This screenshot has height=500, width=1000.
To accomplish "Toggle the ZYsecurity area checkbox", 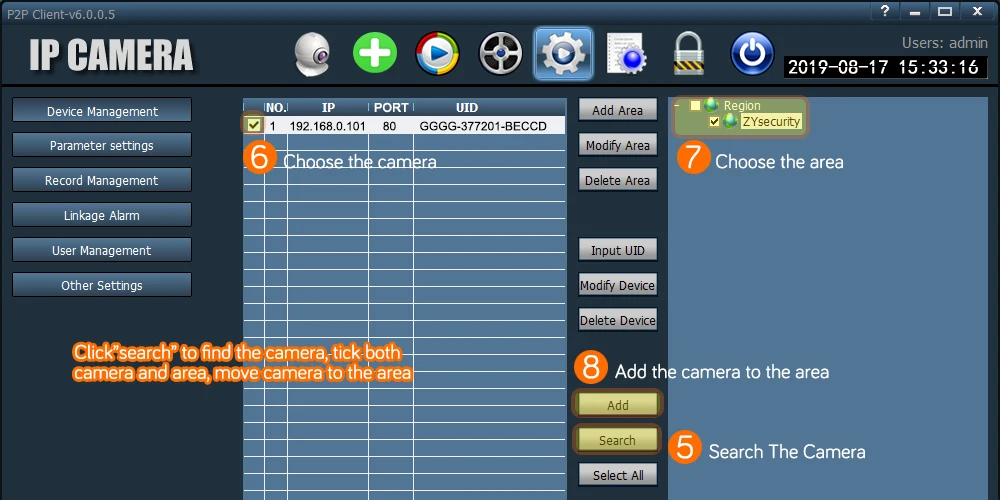I will click(714, 121).
